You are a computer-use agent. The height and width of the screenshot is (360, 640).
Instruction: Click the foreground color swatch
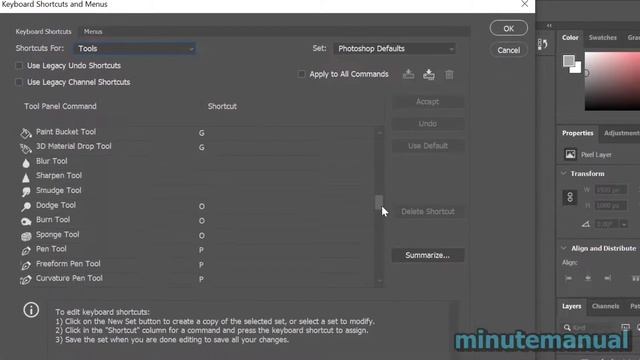tap(569, 61)
